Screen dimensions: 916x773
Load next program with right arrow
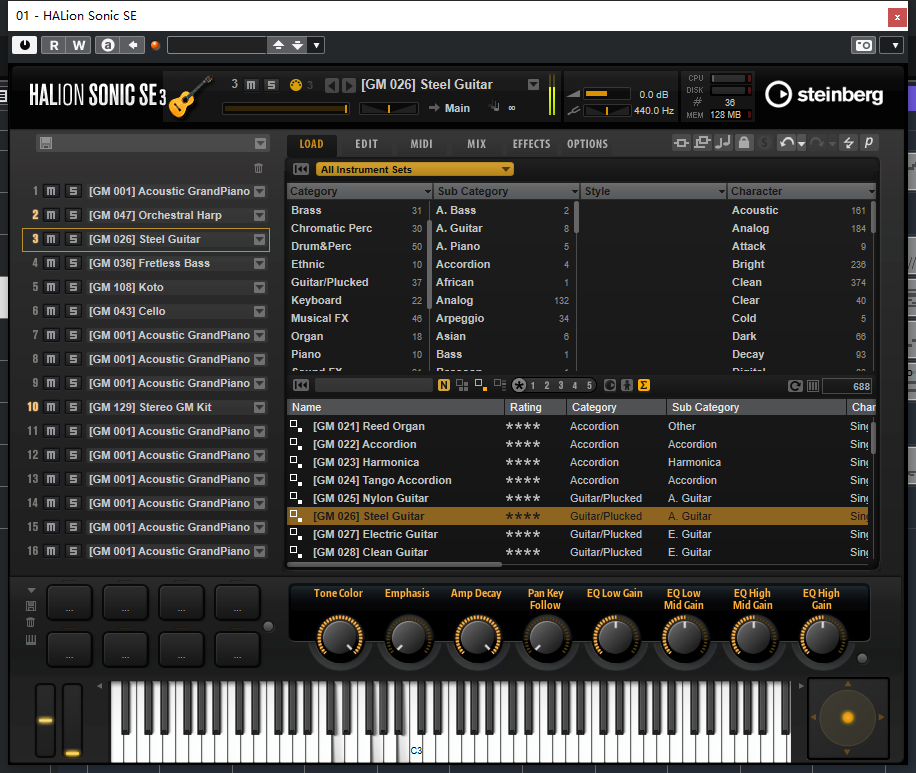[x=349, y=85]
